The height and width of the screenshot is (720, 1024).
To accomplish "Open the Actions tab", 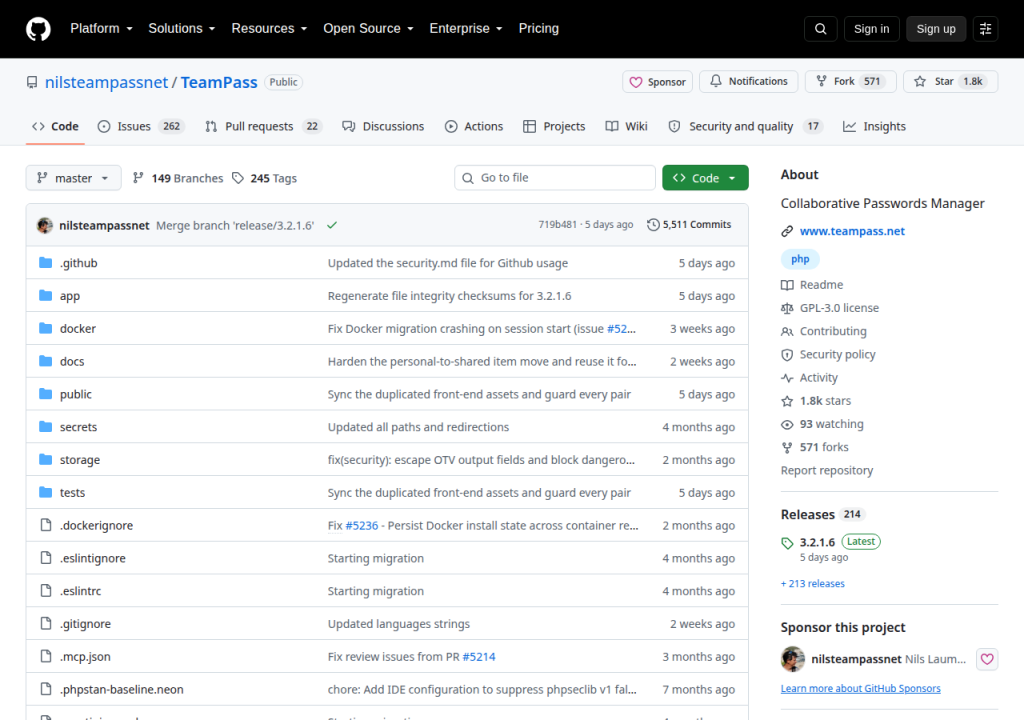I will click(474, 127).
